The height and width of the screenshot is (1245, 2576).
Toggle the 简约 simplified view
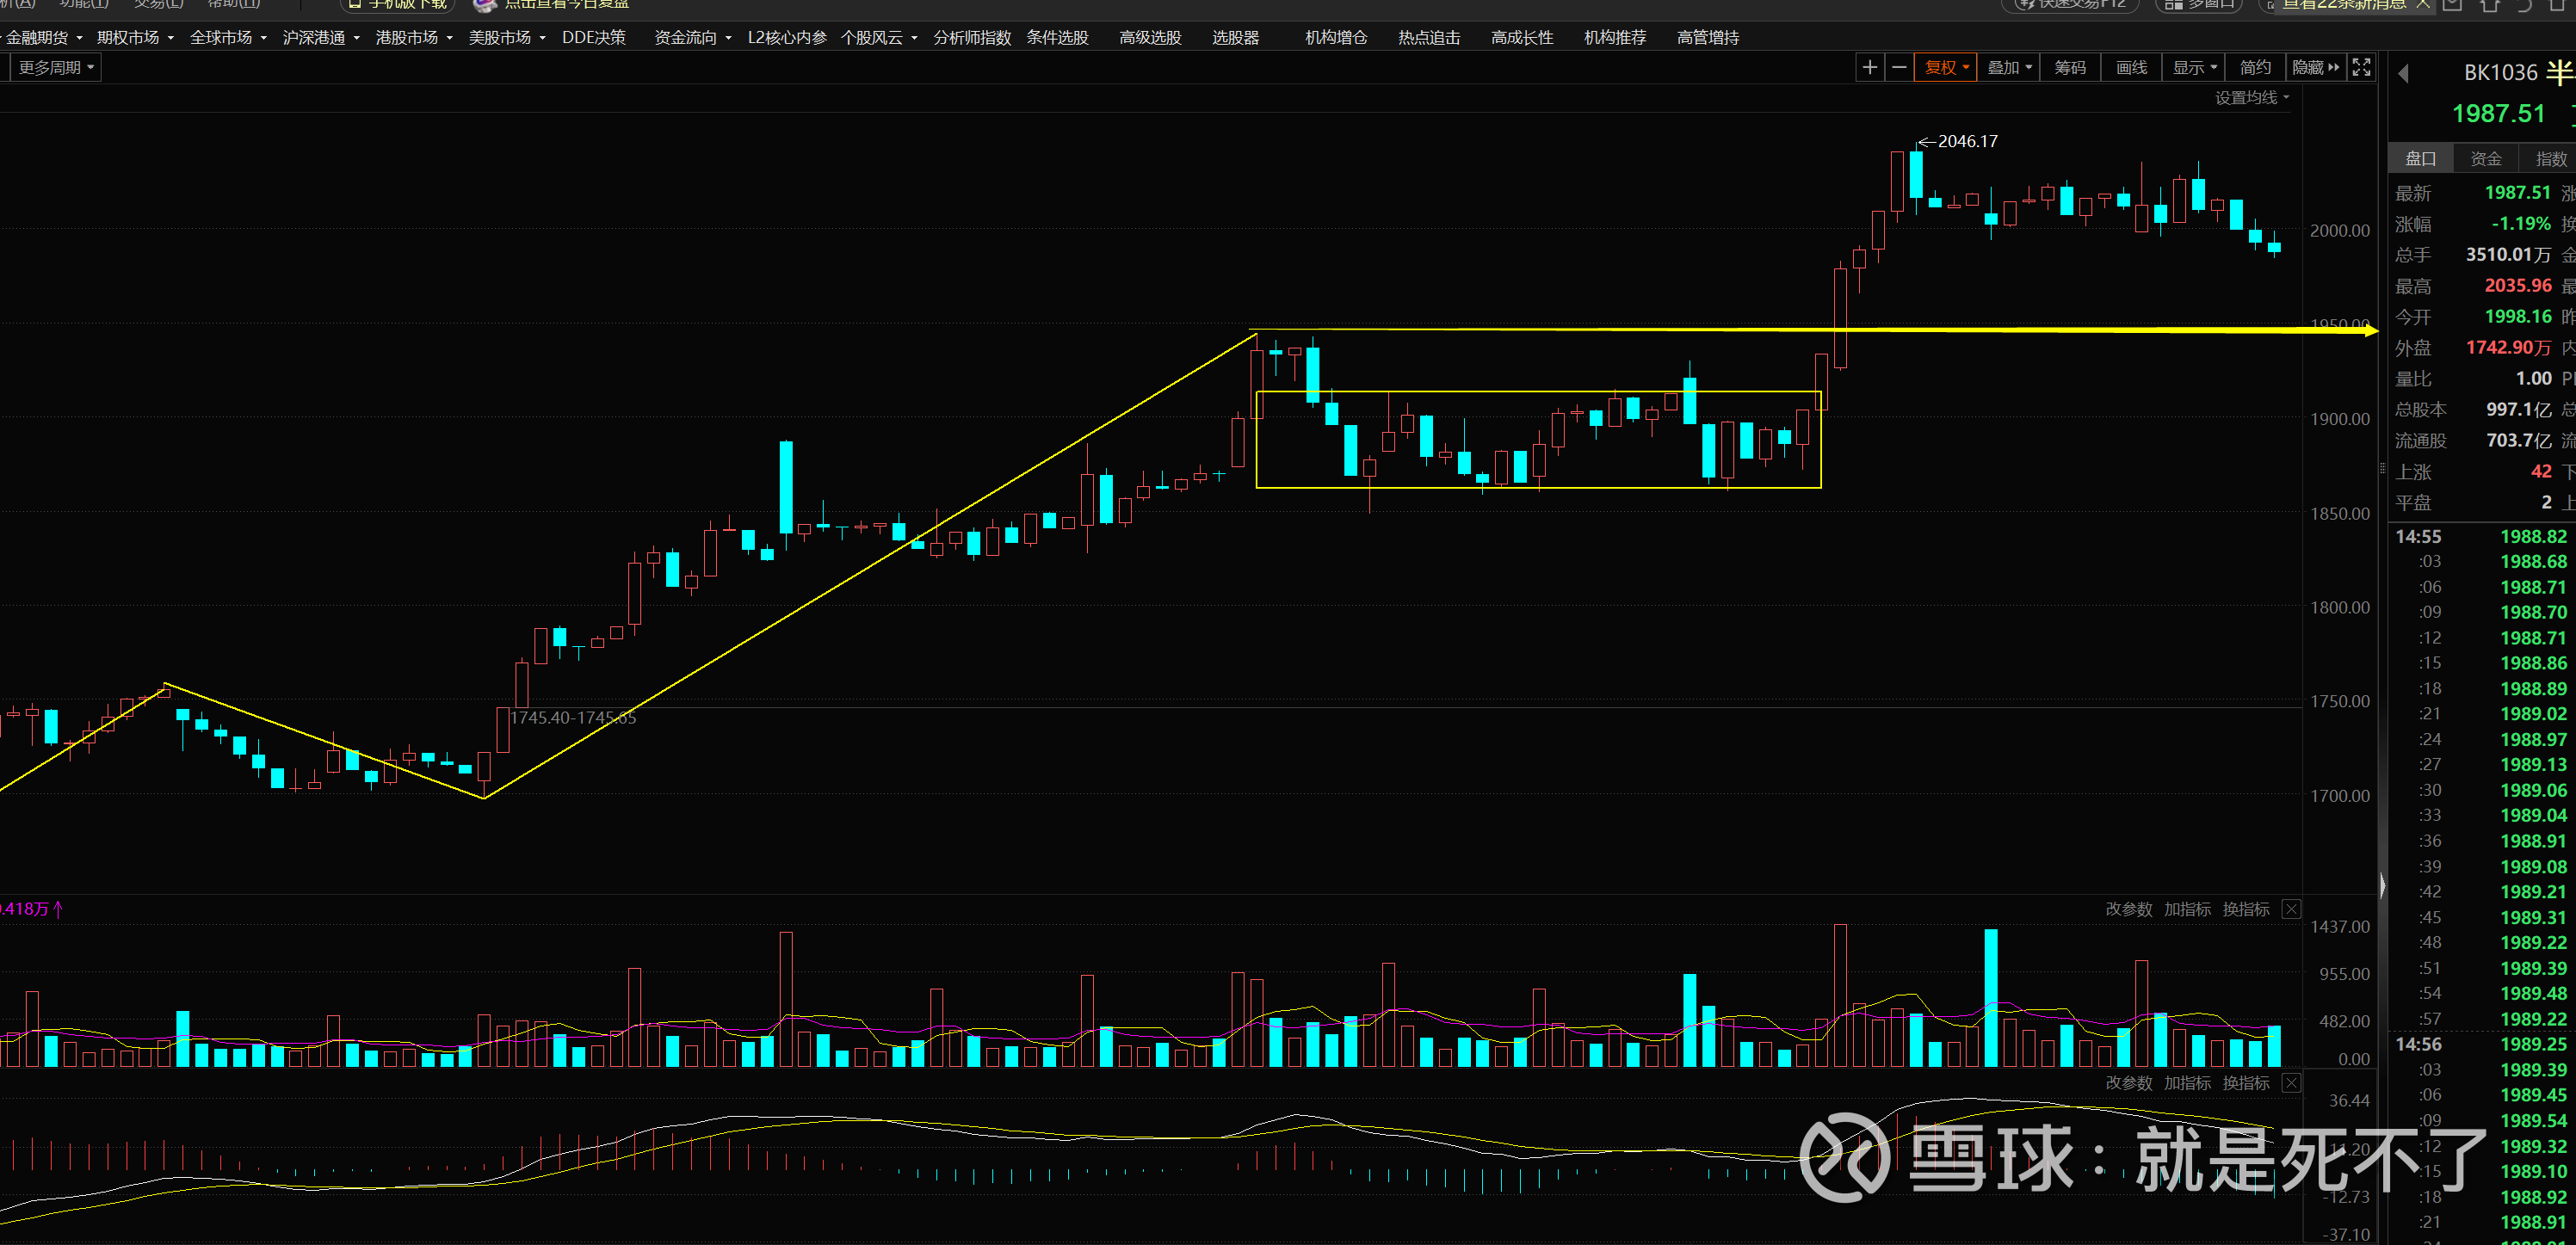pos(2255,67)
